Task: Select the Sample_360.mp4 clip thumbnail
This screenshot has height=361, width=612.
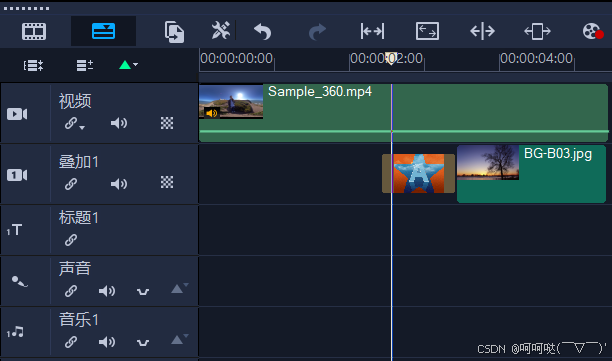Action: coord(231,101)
